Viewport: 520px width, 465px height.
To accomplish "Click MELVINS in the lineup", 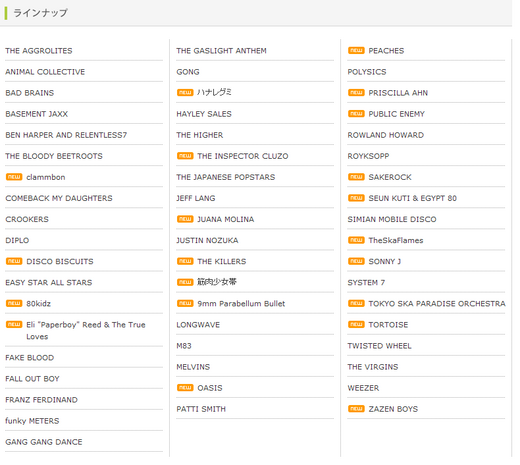I will coord(193,367).
